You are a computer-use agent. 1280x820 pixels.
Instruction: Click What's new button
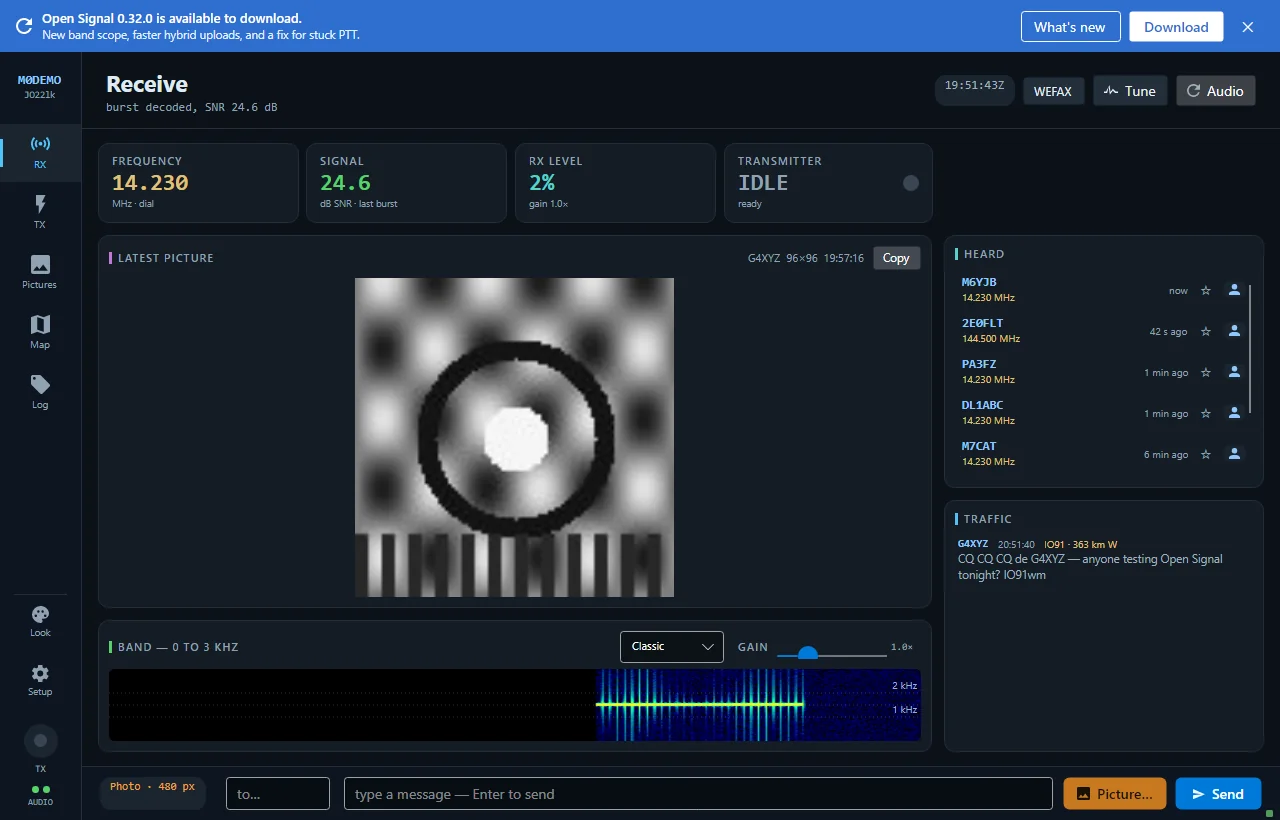tap(1070, 27)
